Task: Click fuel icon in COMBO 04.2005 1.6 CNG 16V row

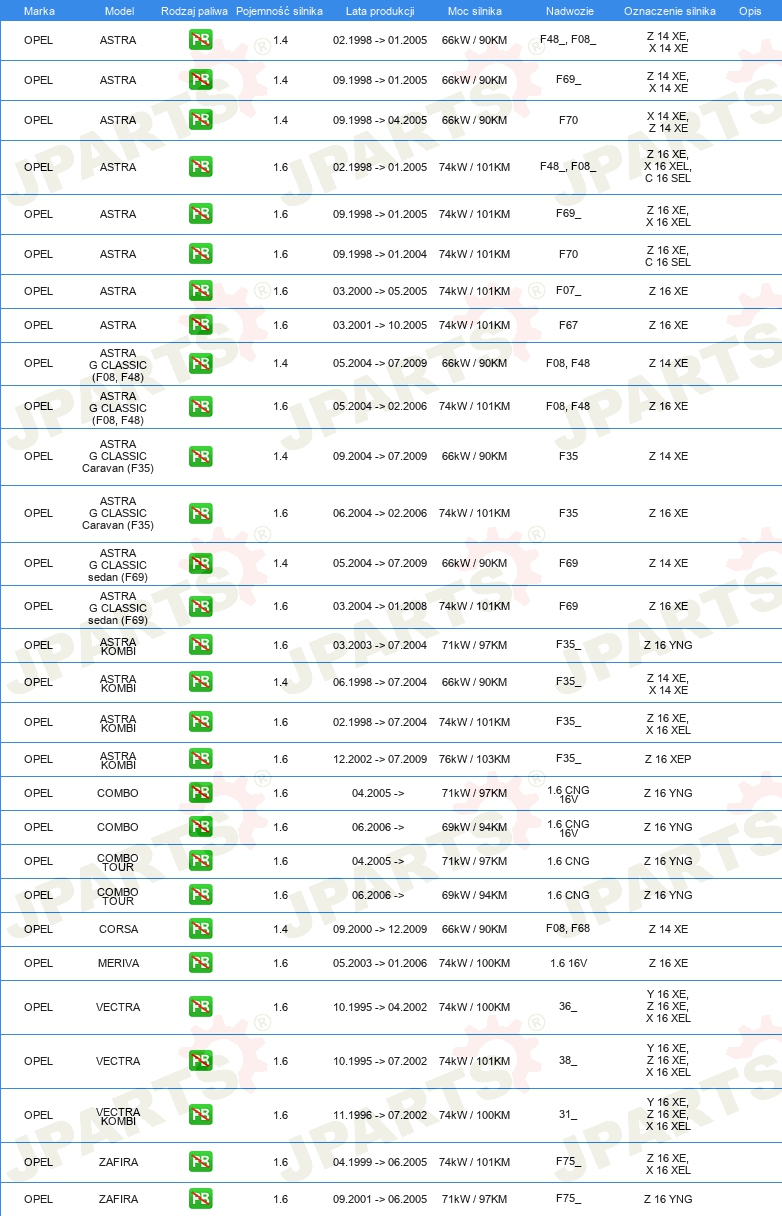Action: coord(201,793)
